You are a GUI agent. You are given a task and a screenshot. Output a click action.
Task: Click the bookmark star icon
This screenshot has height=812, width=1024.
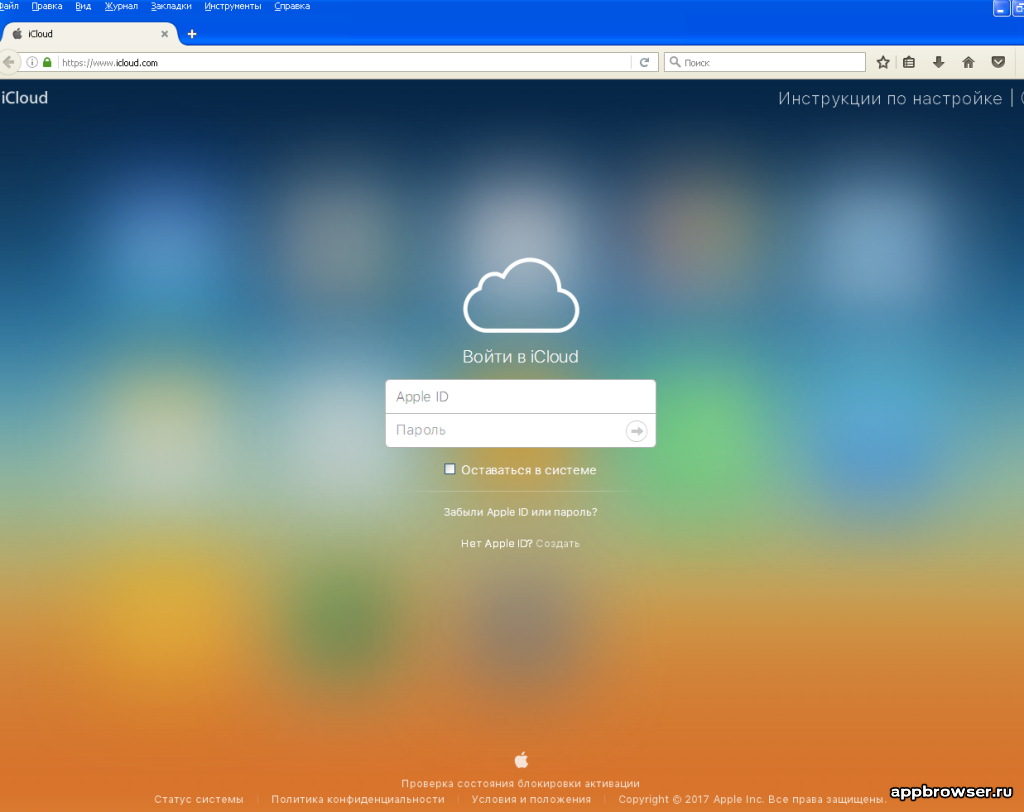click(883, 62)
